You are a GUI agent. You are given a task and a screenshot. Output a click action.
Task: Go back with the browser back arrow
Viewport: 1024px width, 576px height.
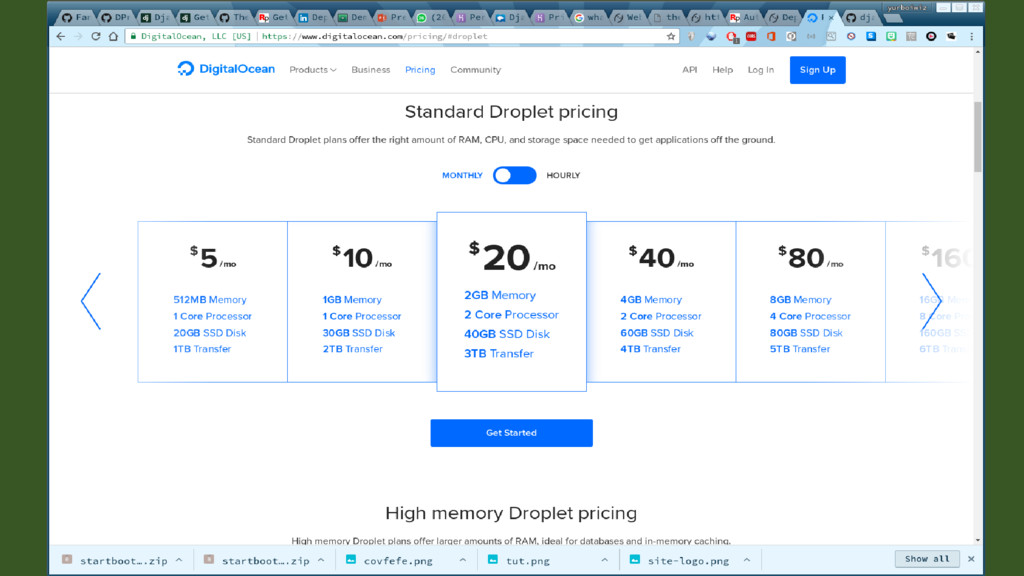click(61, 37)
